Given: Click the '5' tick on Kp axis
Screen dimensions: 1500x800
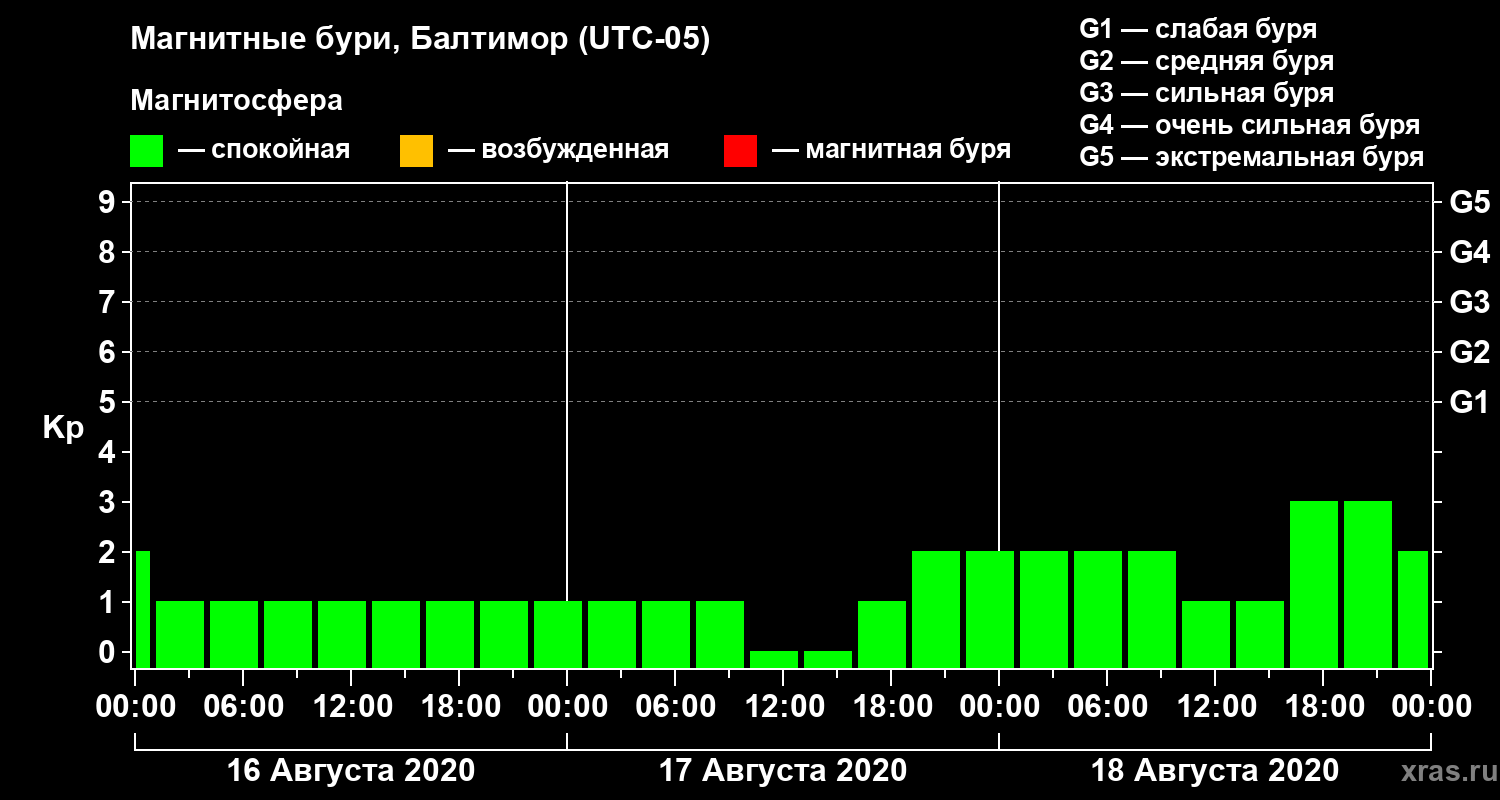Looking at the screenshot, I should click(x=109, y=402).
